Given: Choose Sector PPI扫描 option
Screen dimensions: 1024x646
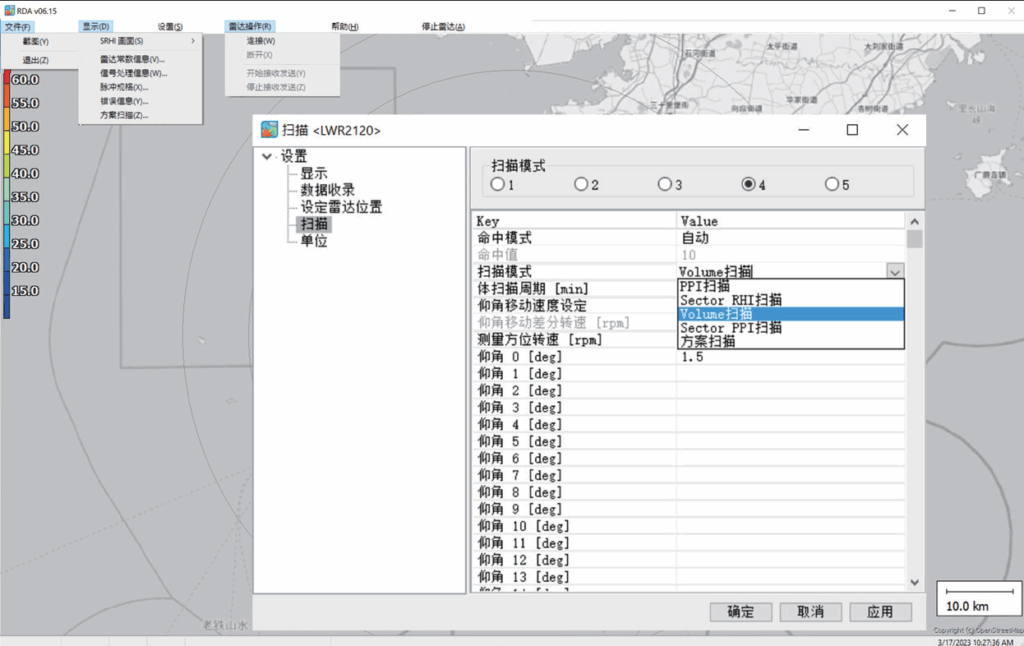Looking at the screenshot, I should (791, 328).
